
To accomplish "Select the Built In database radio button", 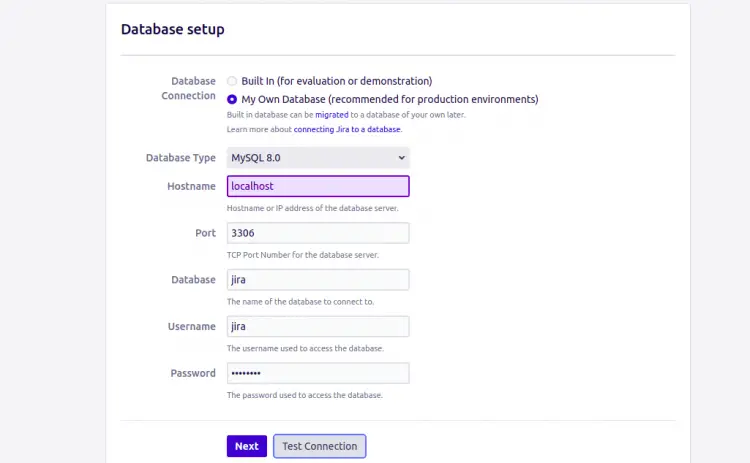I will click(x=232, y=81).
